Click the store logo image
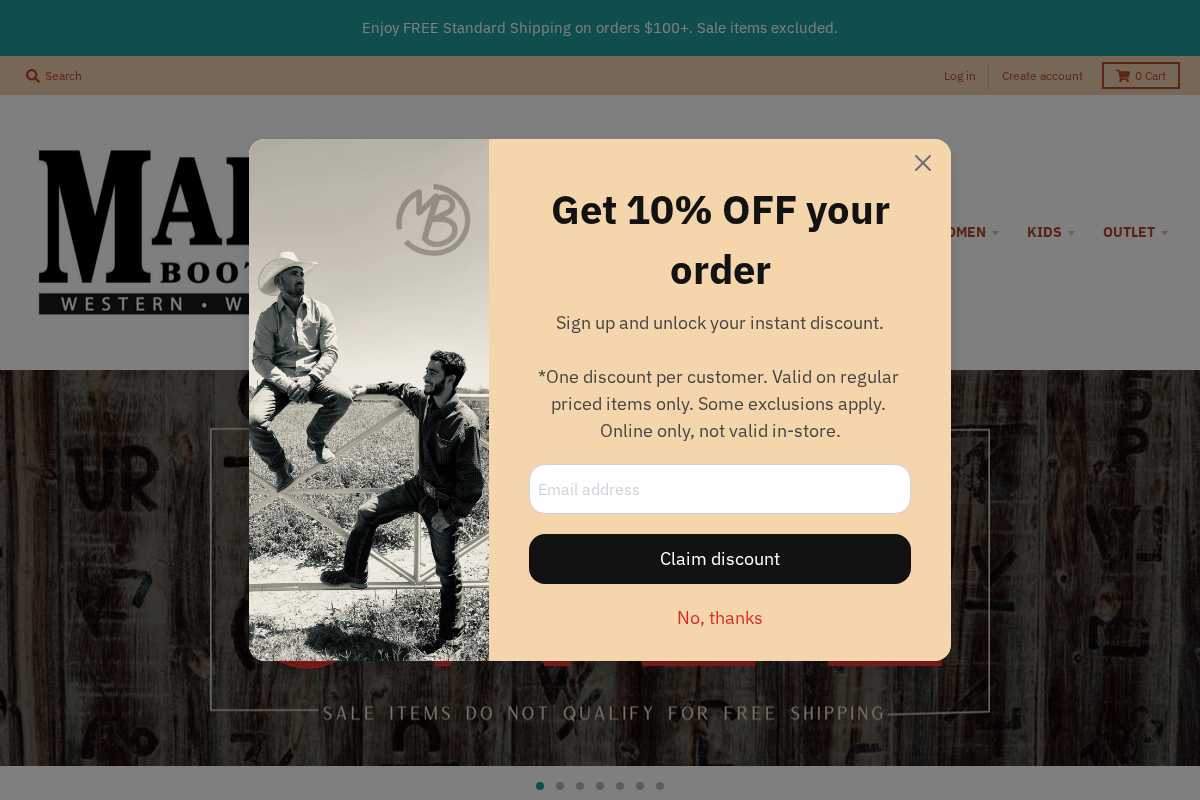 [x=144, y=232]
